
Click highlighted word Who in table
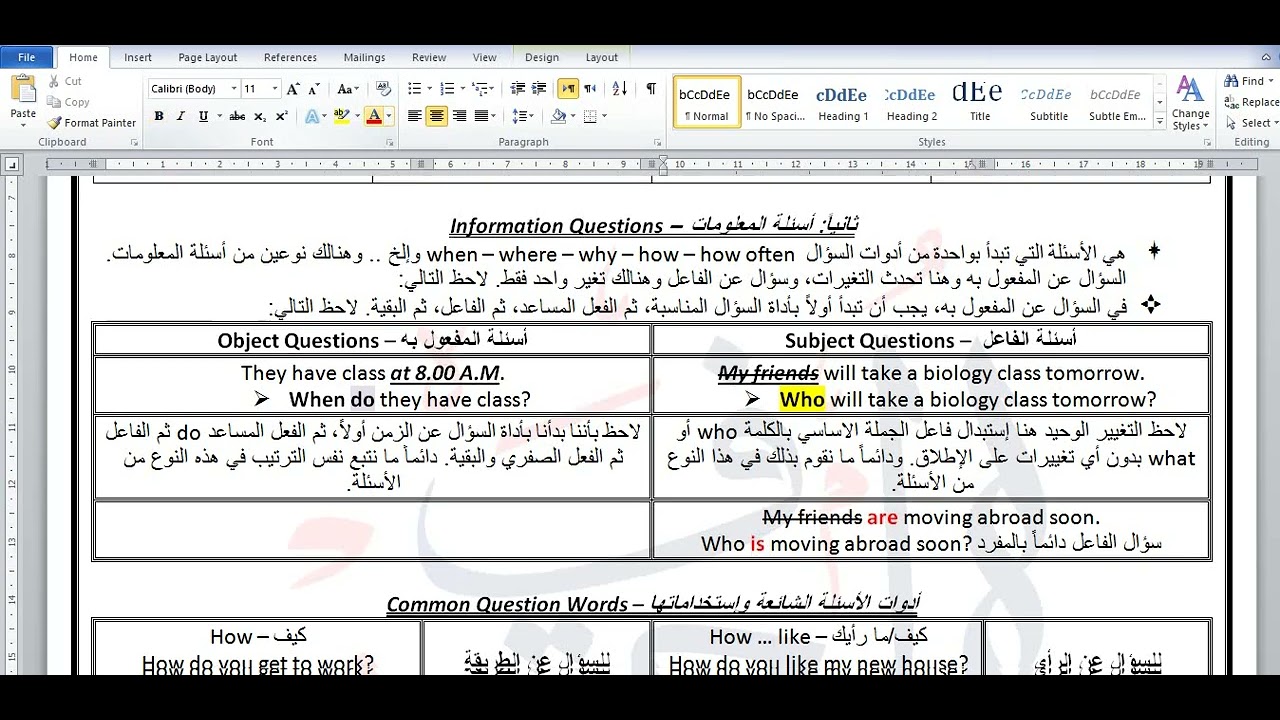[802, 400]
